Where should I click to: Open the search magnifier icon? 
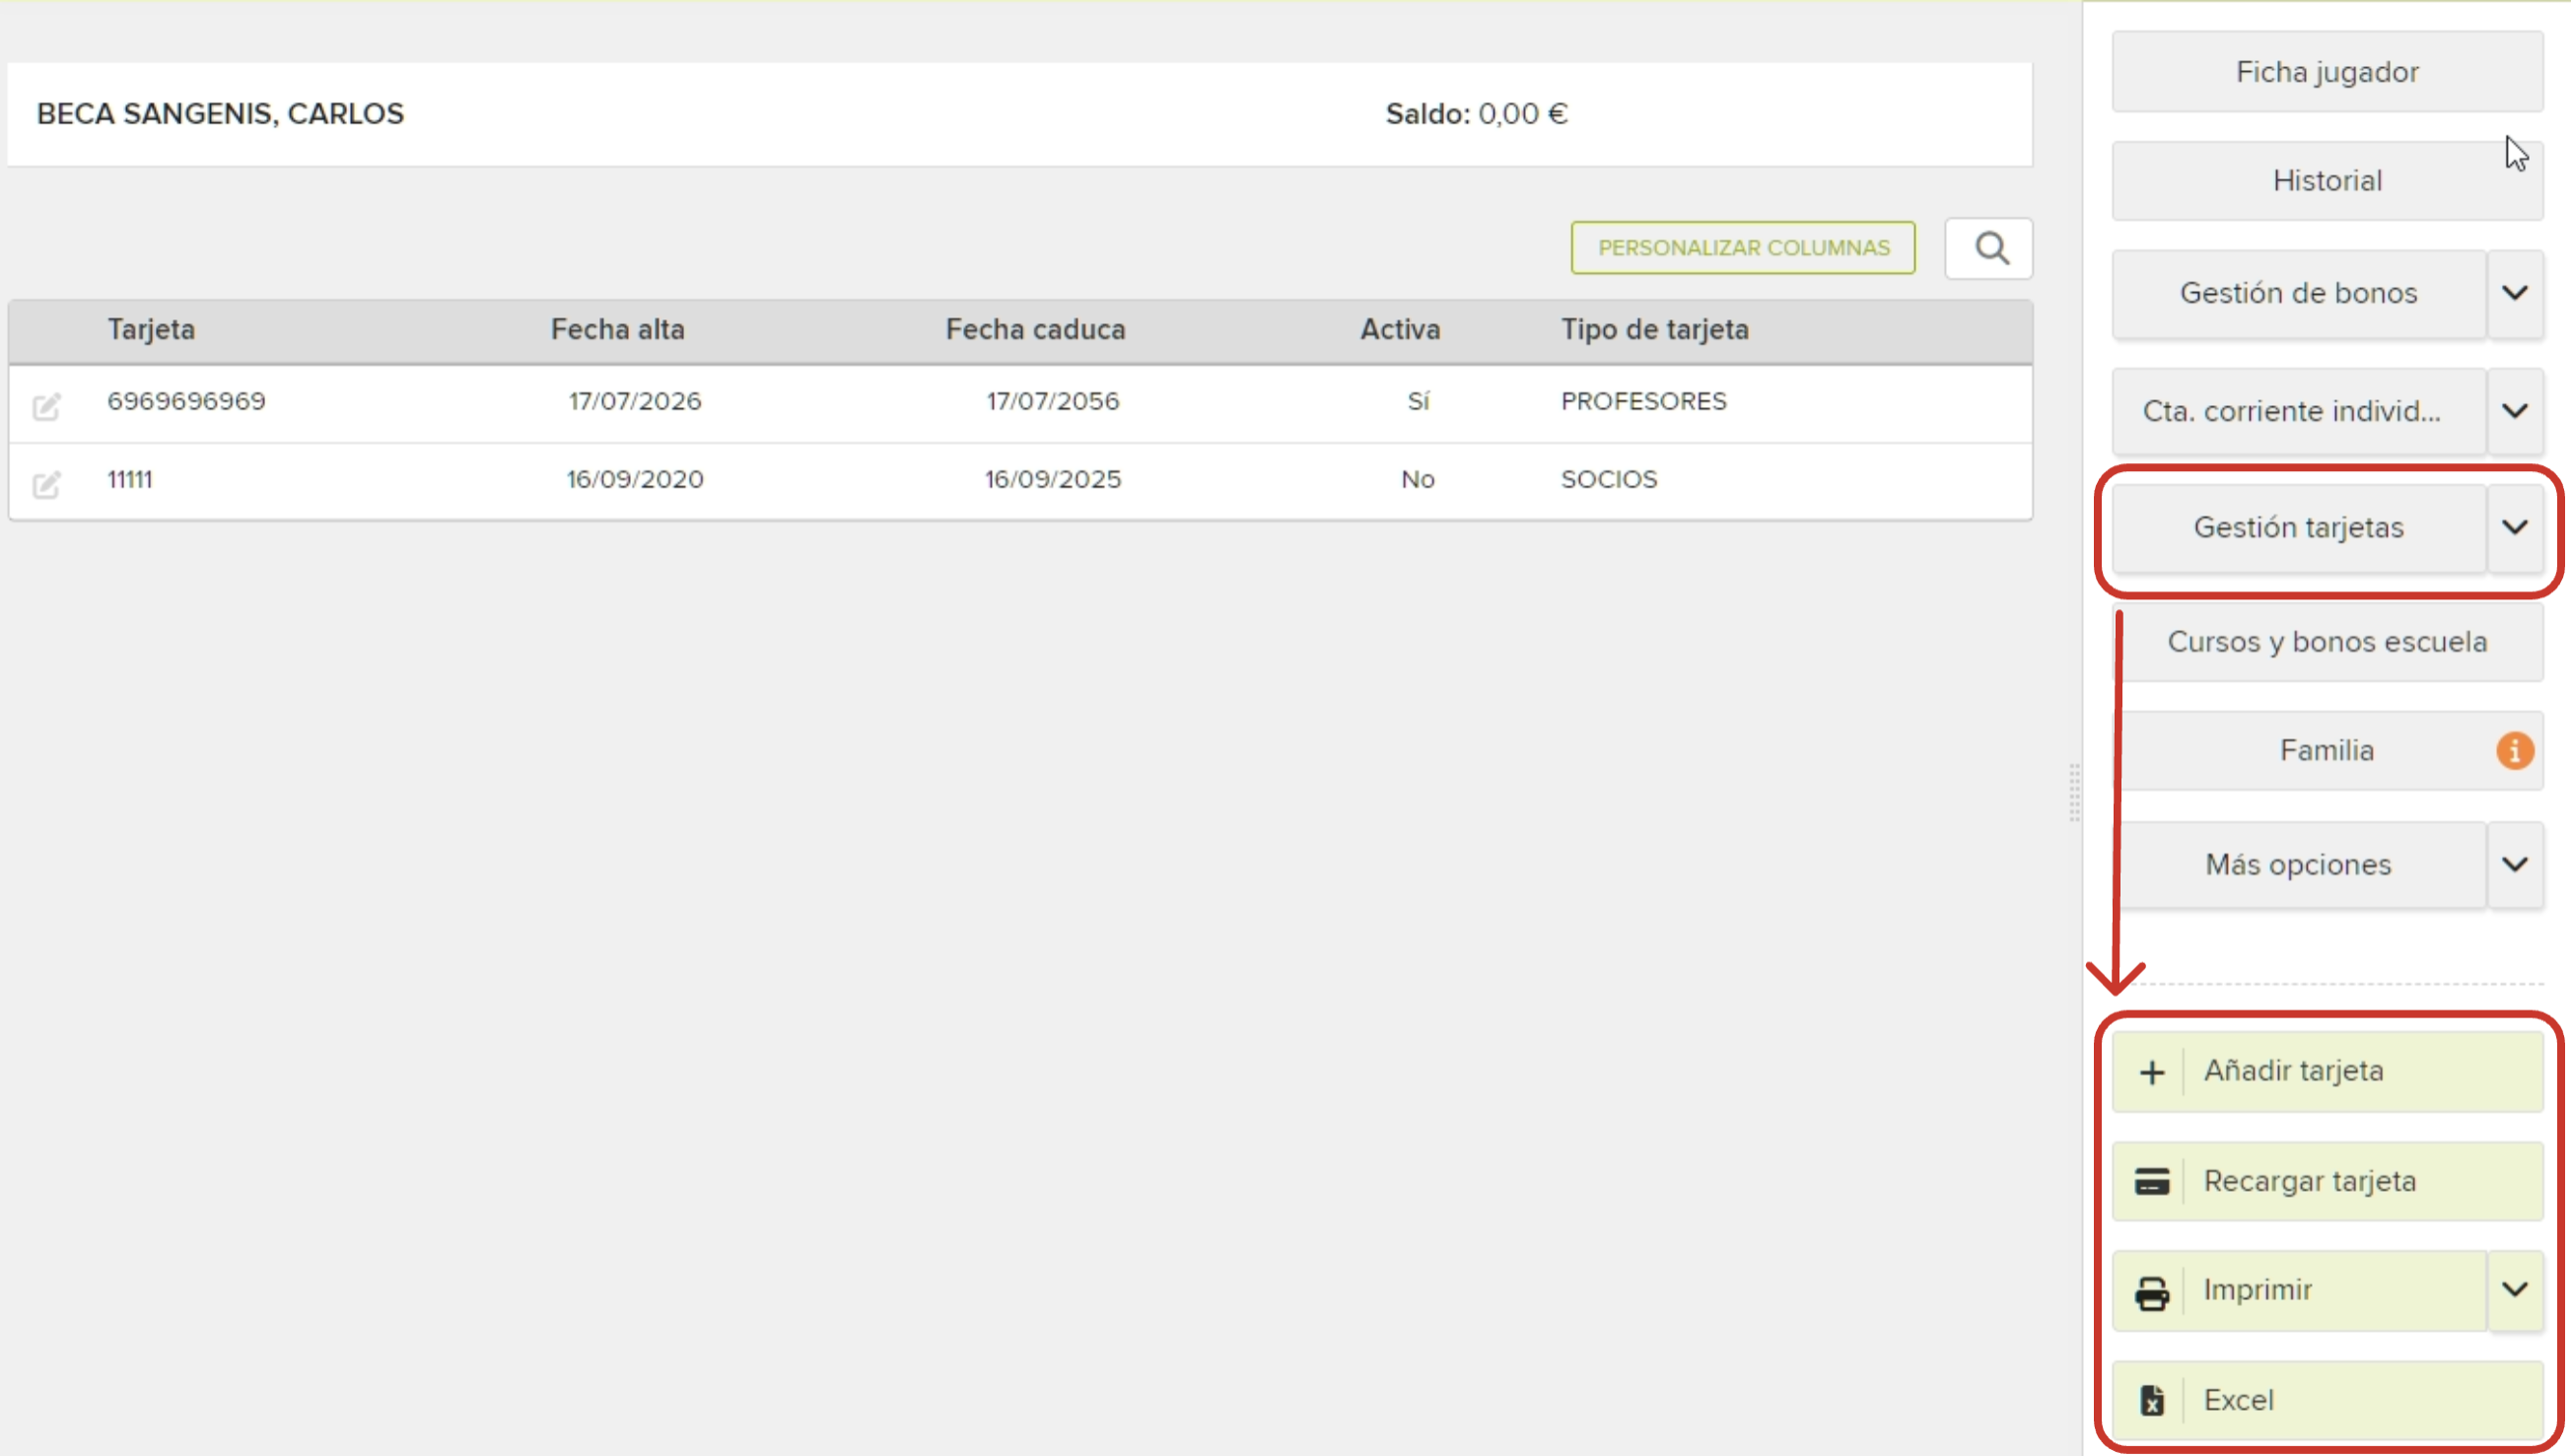1991,248
